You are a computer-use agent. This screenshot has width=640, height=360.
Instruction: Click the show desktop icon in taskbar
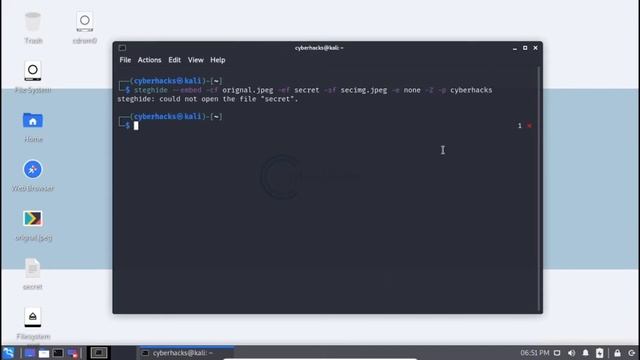[29, 353]
